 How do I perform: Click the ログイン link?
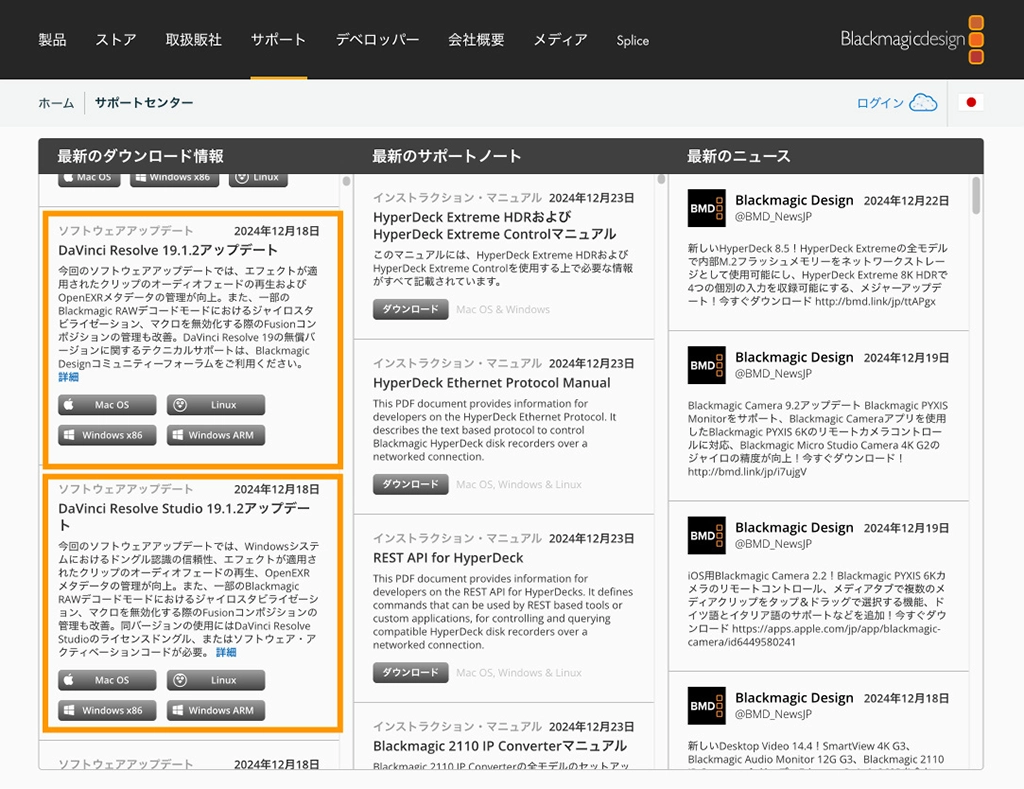pyautogui.click(x=880, y=103)
